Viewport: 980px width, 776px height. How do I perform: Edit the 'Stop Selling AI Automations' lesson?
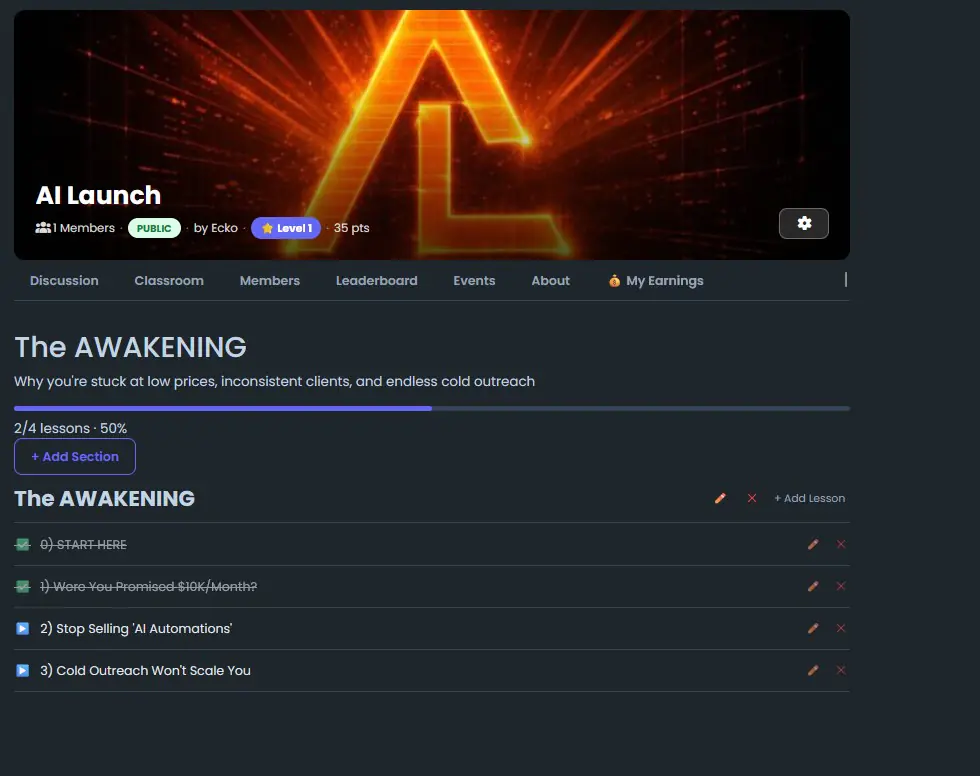[813, 628]
